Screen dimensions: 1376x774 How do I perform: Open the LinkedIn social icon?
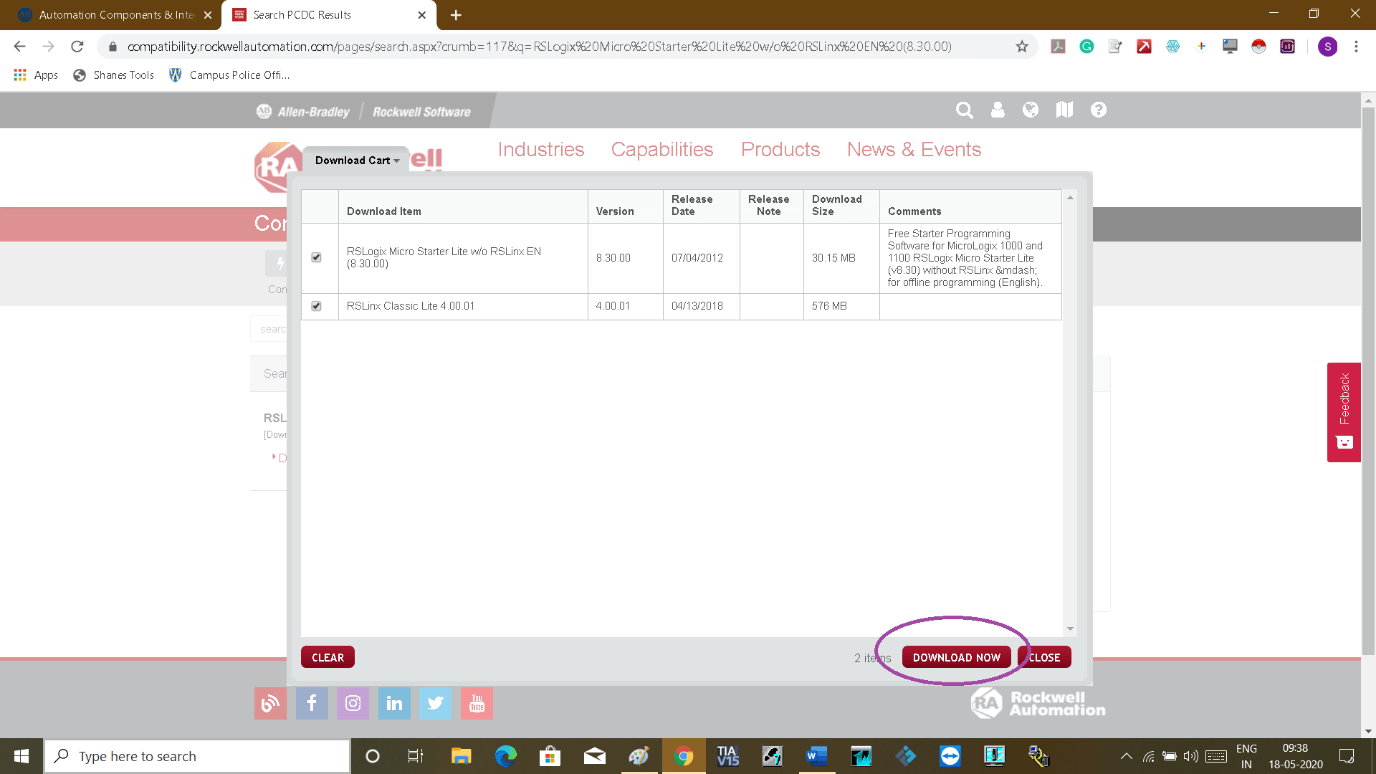tap(394, 703)
